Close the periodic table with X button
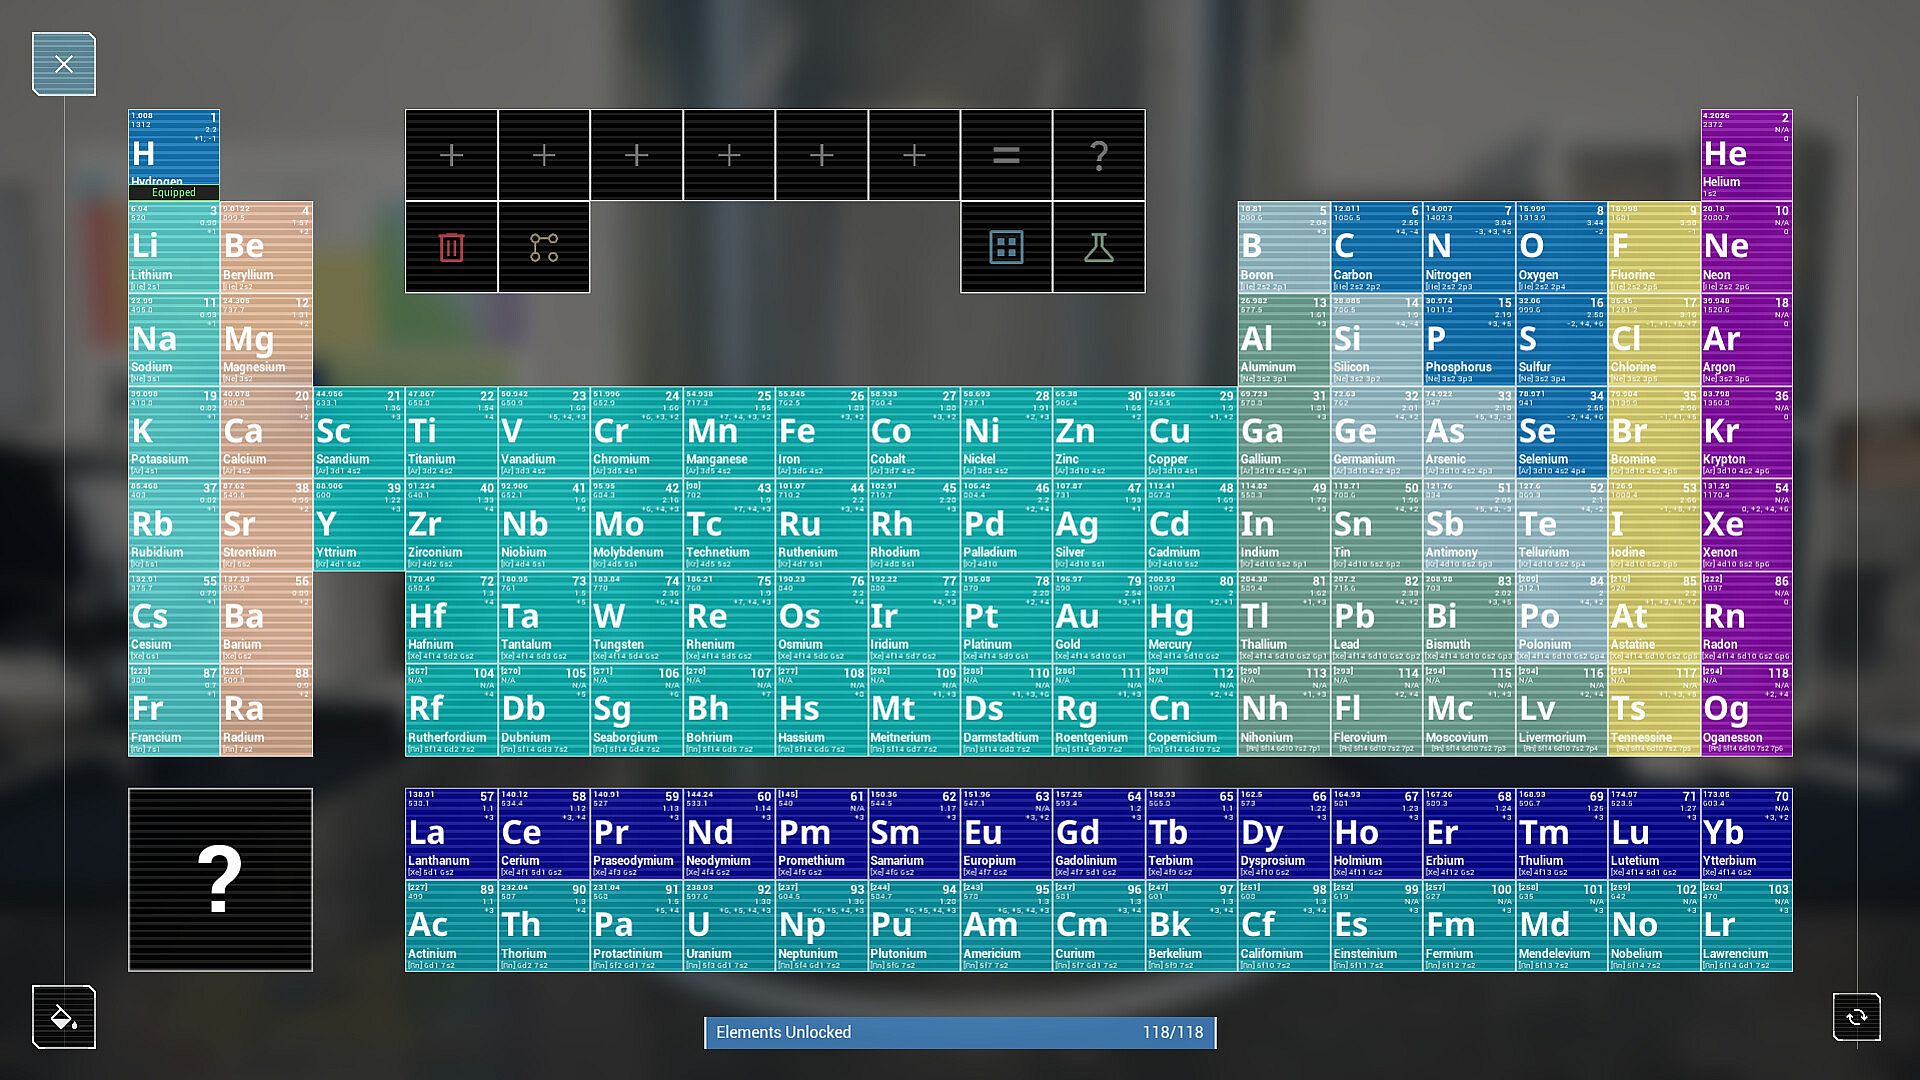Viewport: 1920px width, 1080px height. (63, 64)
